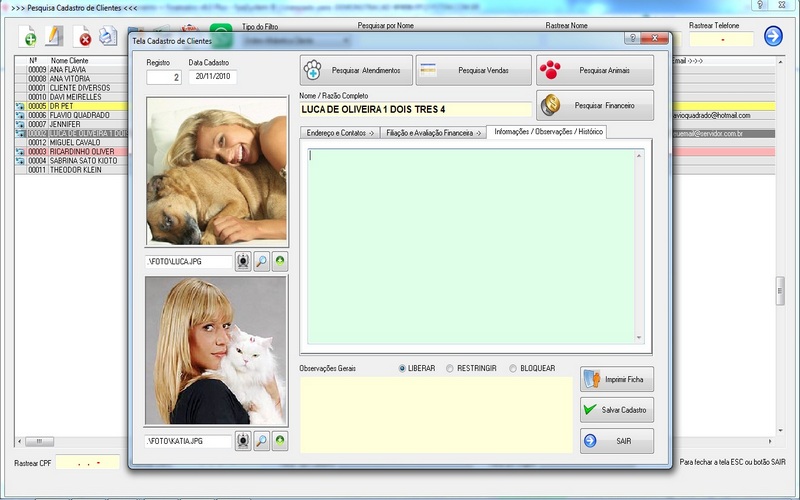Click the Rastrear CPF field

[x=87, y=462]
